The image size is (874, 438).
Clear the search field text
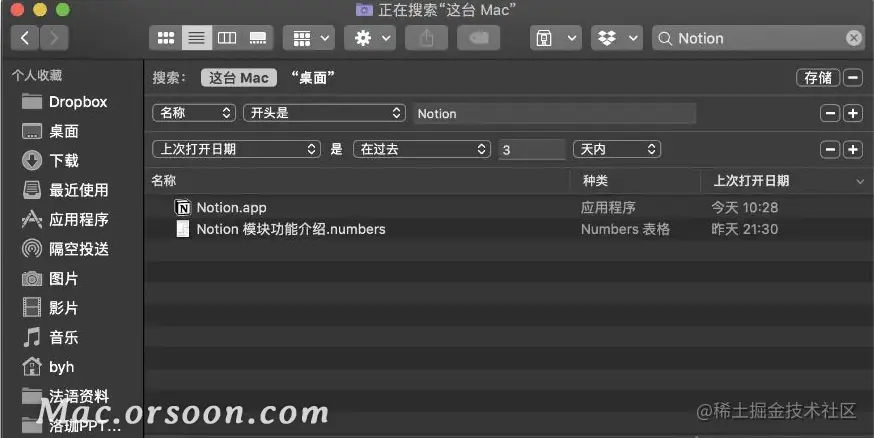853,38
